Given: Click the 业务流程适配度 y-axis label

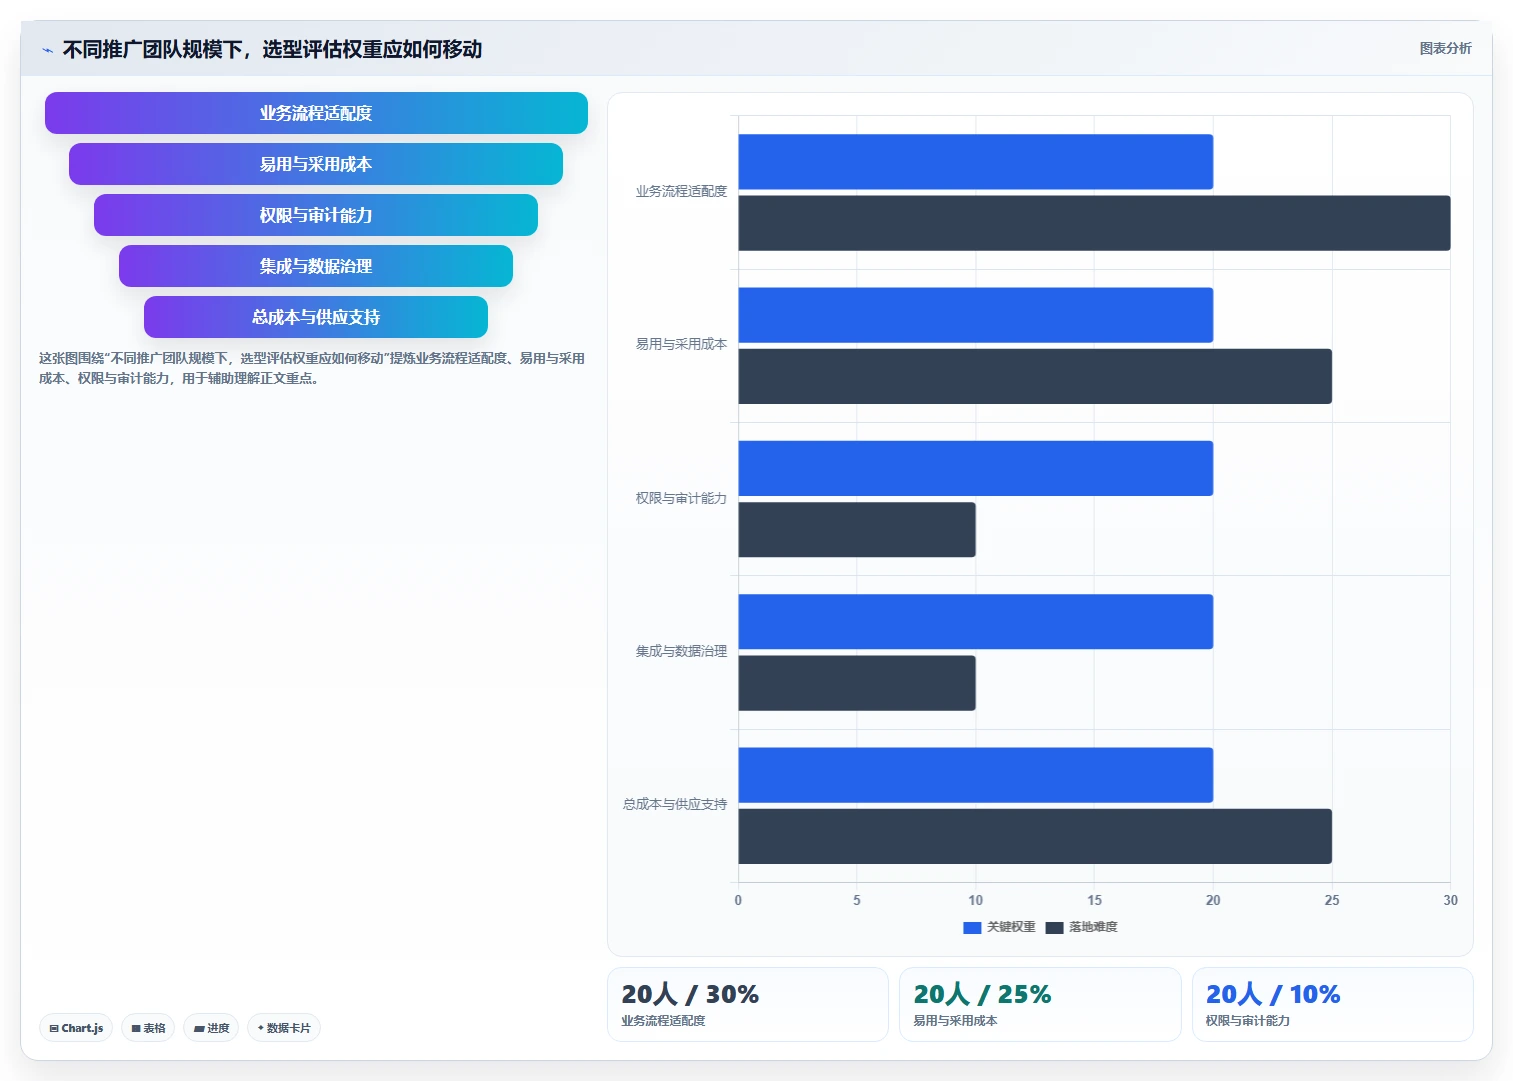Looking at the screenshot, I should pyautogui.click(x=681, y=191).
